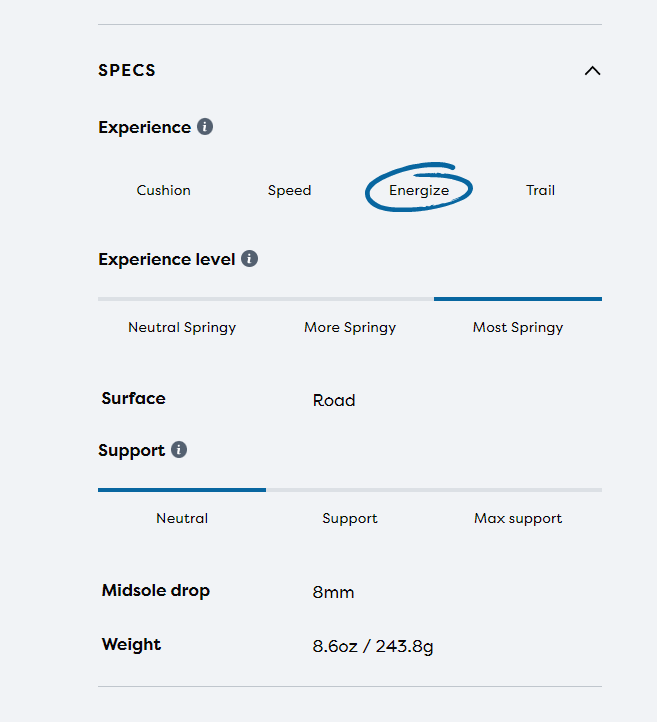Click the 8.6oz / 243.8g weight value
This screenshot has width=657, height=722.
(373, 646)
